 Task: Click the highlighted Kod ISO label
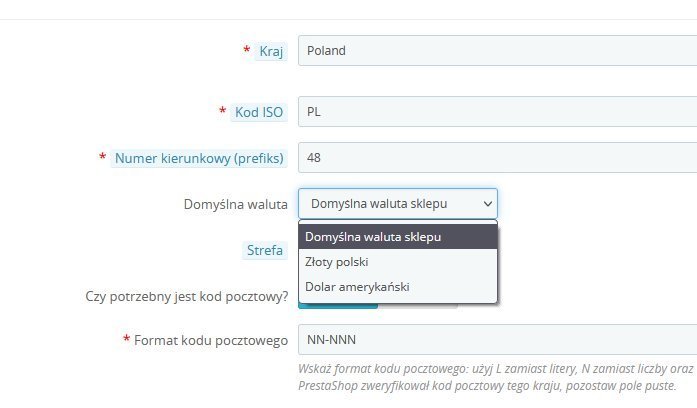[259, 112]
